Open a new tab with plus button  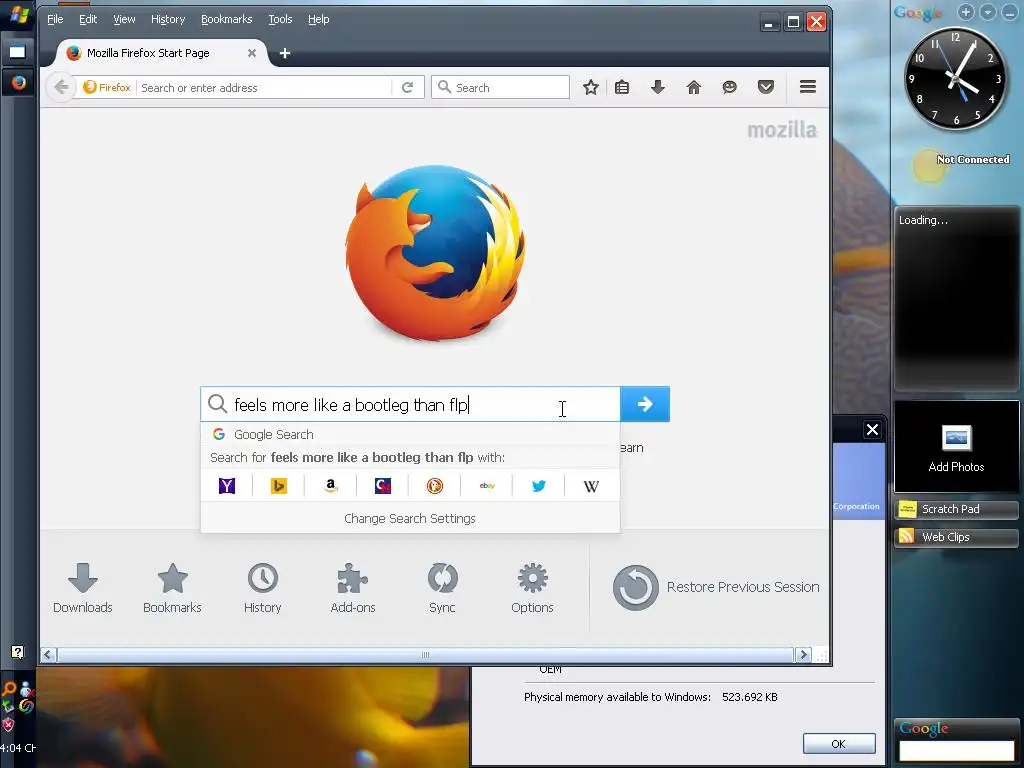pyautogui.click(x=285, y=53)
